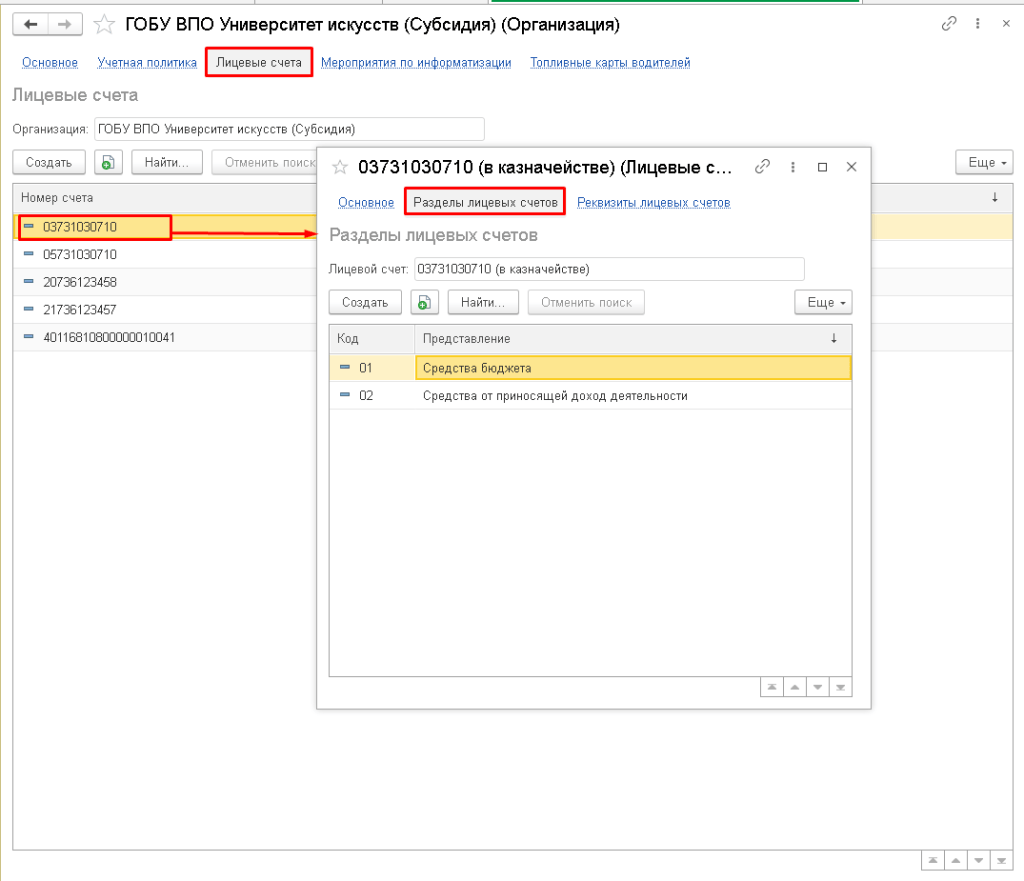Click the back navigation arrow

pos(30,24)
